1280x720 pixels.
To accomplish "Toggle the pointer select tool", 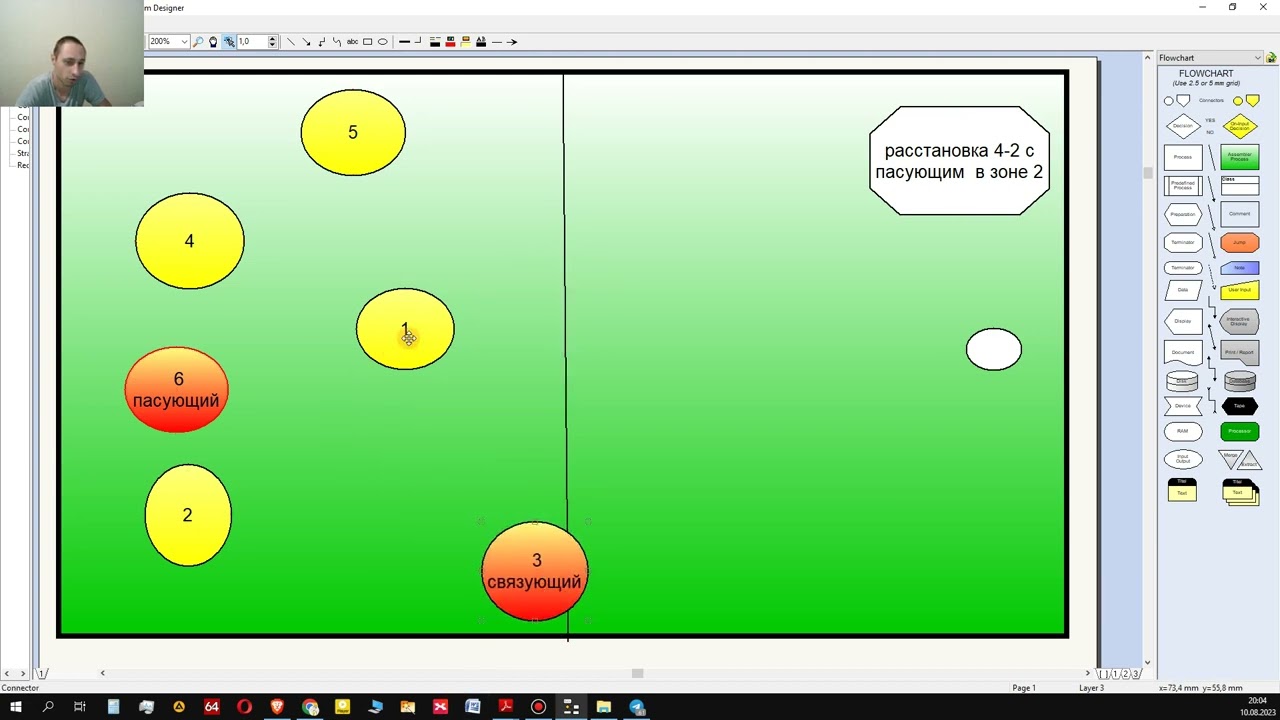I will click(x=229, y=42).
